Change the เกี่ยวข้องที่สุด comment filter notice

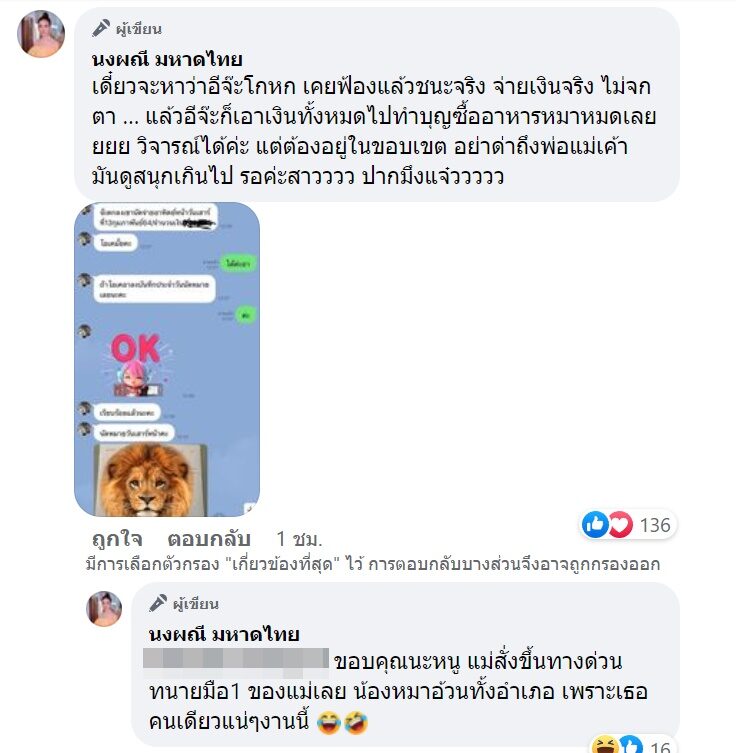click(x=282, y=564)
